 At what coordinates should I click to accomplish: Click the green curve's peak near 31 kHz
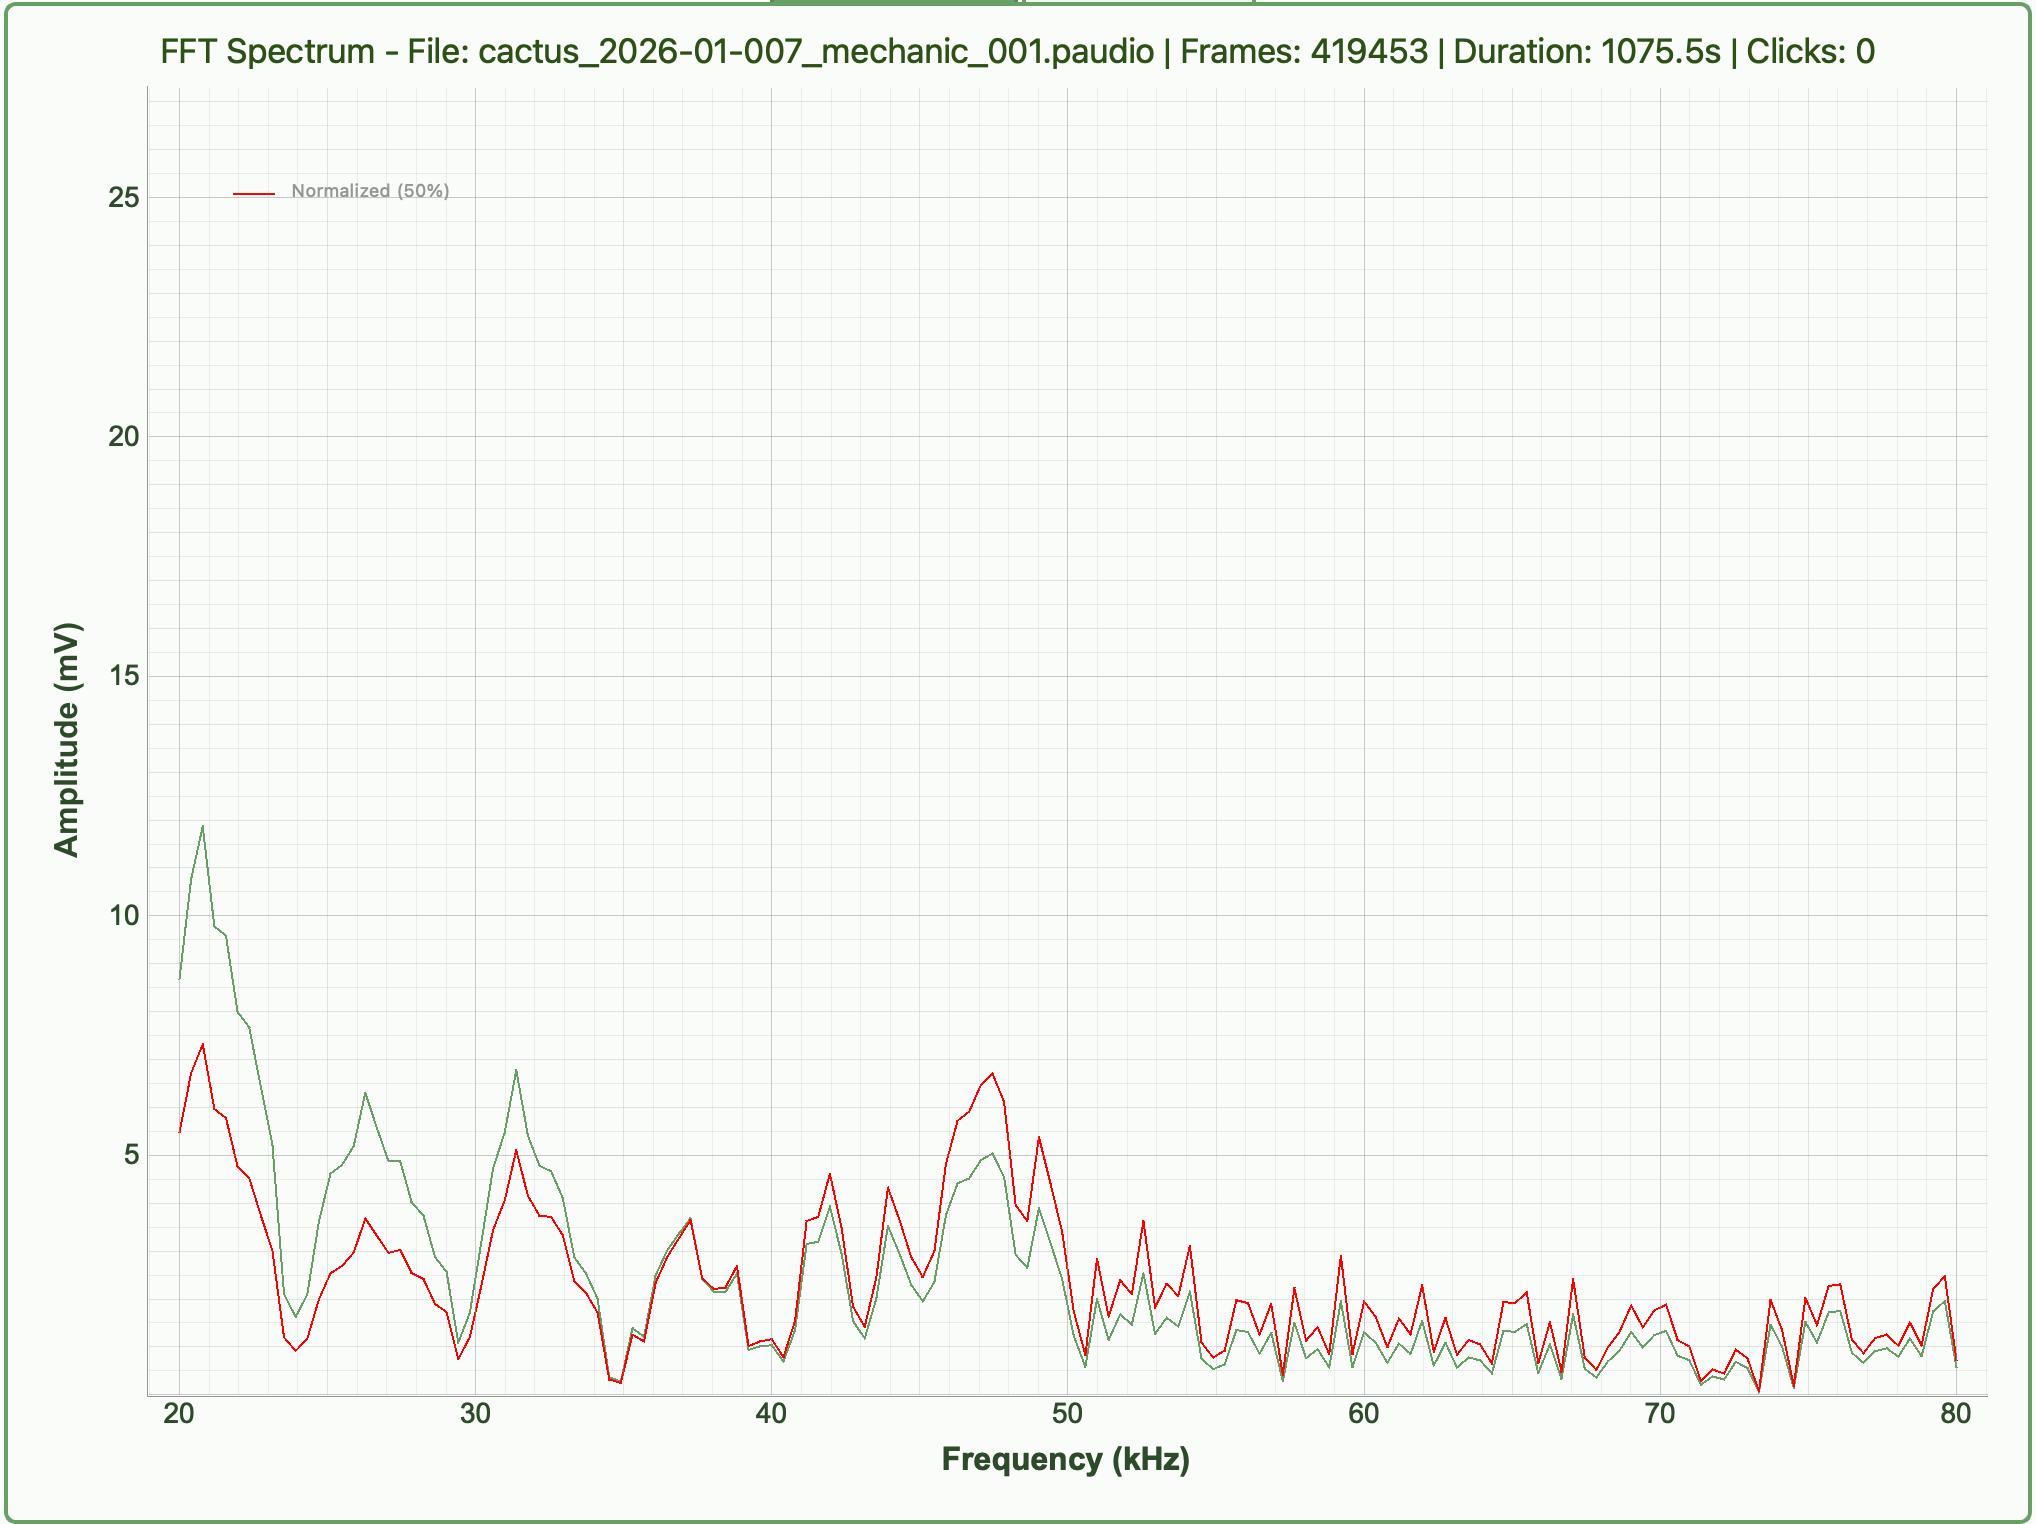pyautogui.click(x=516, y=1070)
